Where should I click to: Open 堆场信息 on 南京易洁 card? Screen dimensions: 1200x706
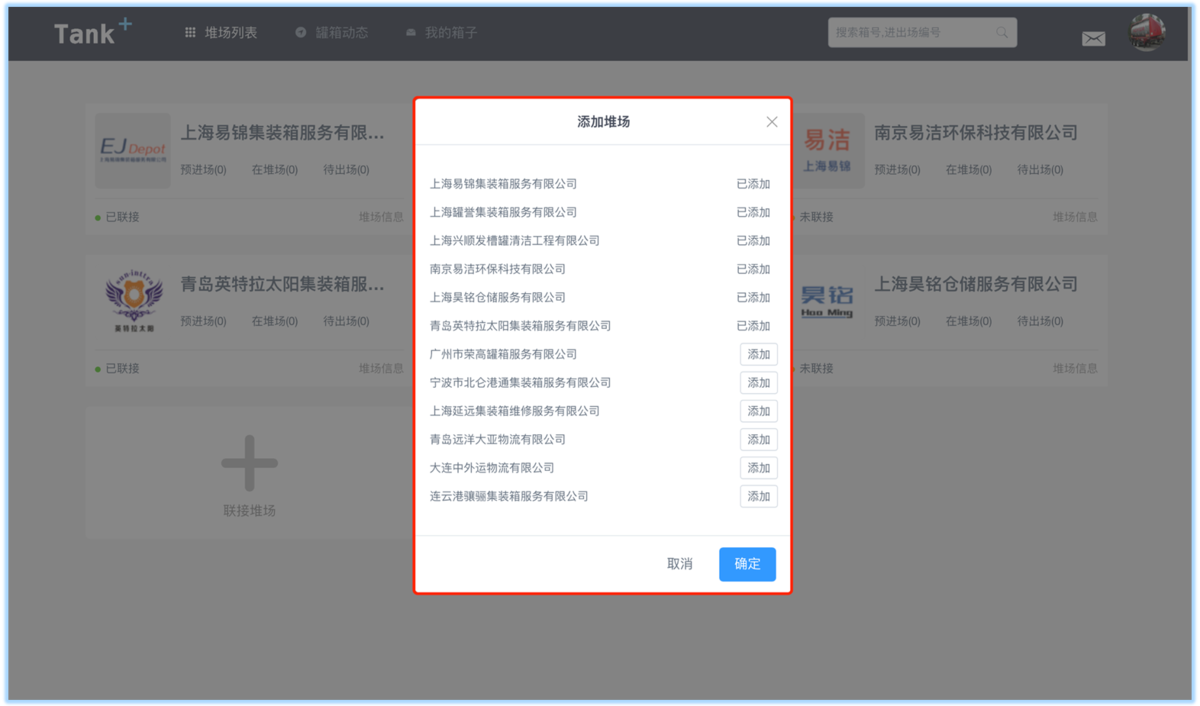1075,217
